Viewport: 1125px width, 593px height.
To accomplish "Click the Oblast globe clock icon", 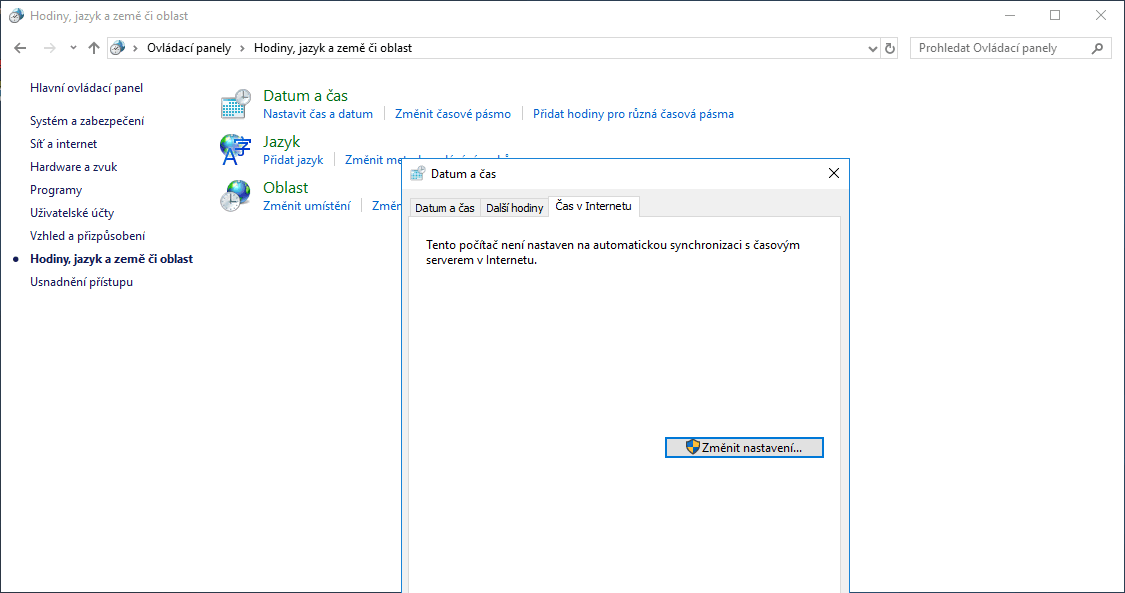I will (235, 195).
